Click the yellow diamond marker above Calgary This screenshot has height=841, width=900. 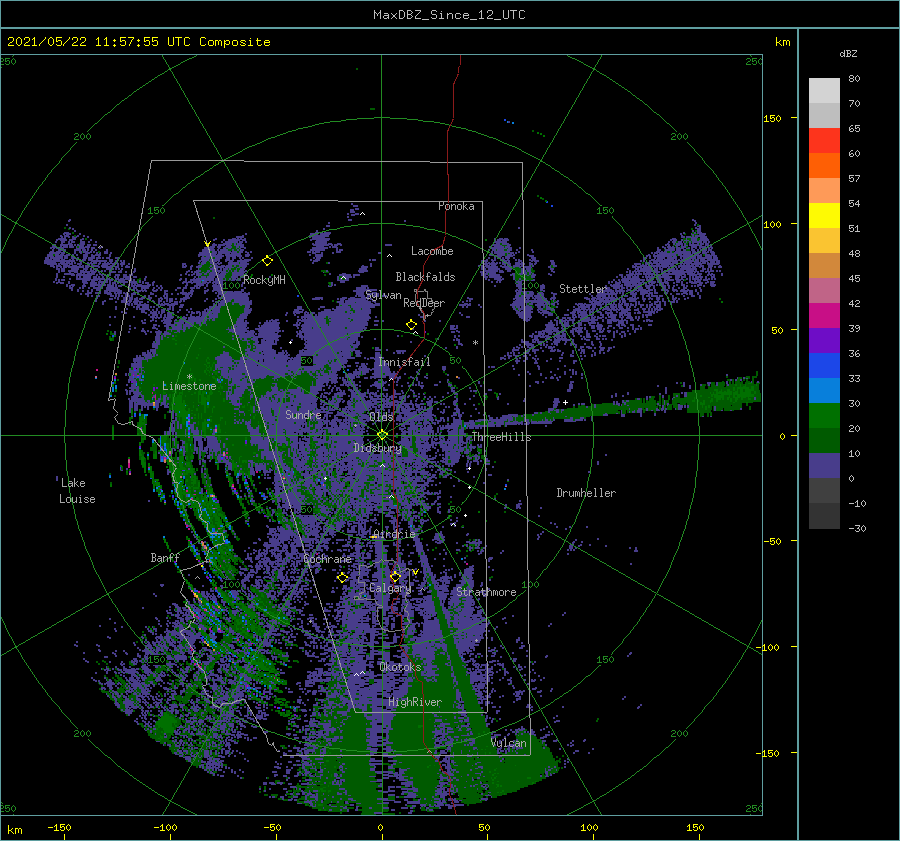395,577
